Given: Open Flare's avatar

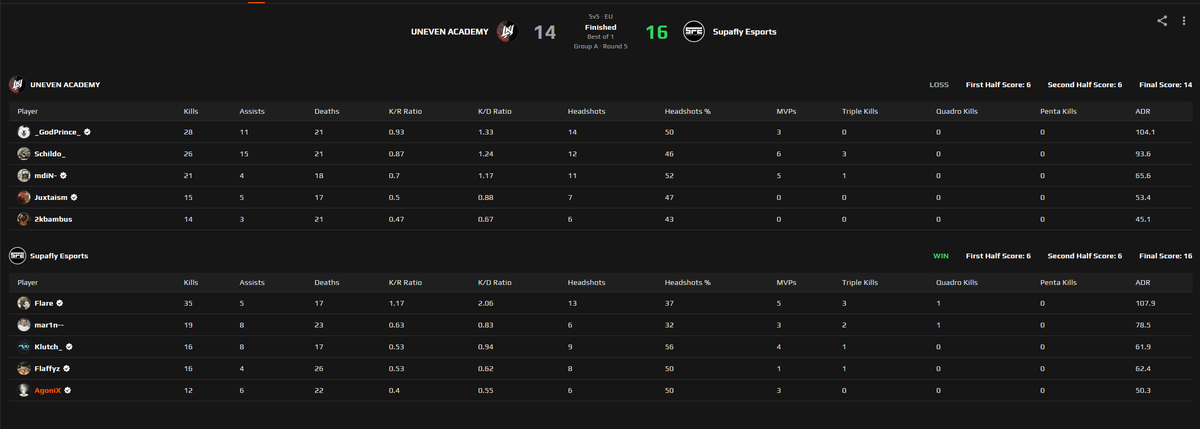Looking at the screenshot, I should 24,303.
